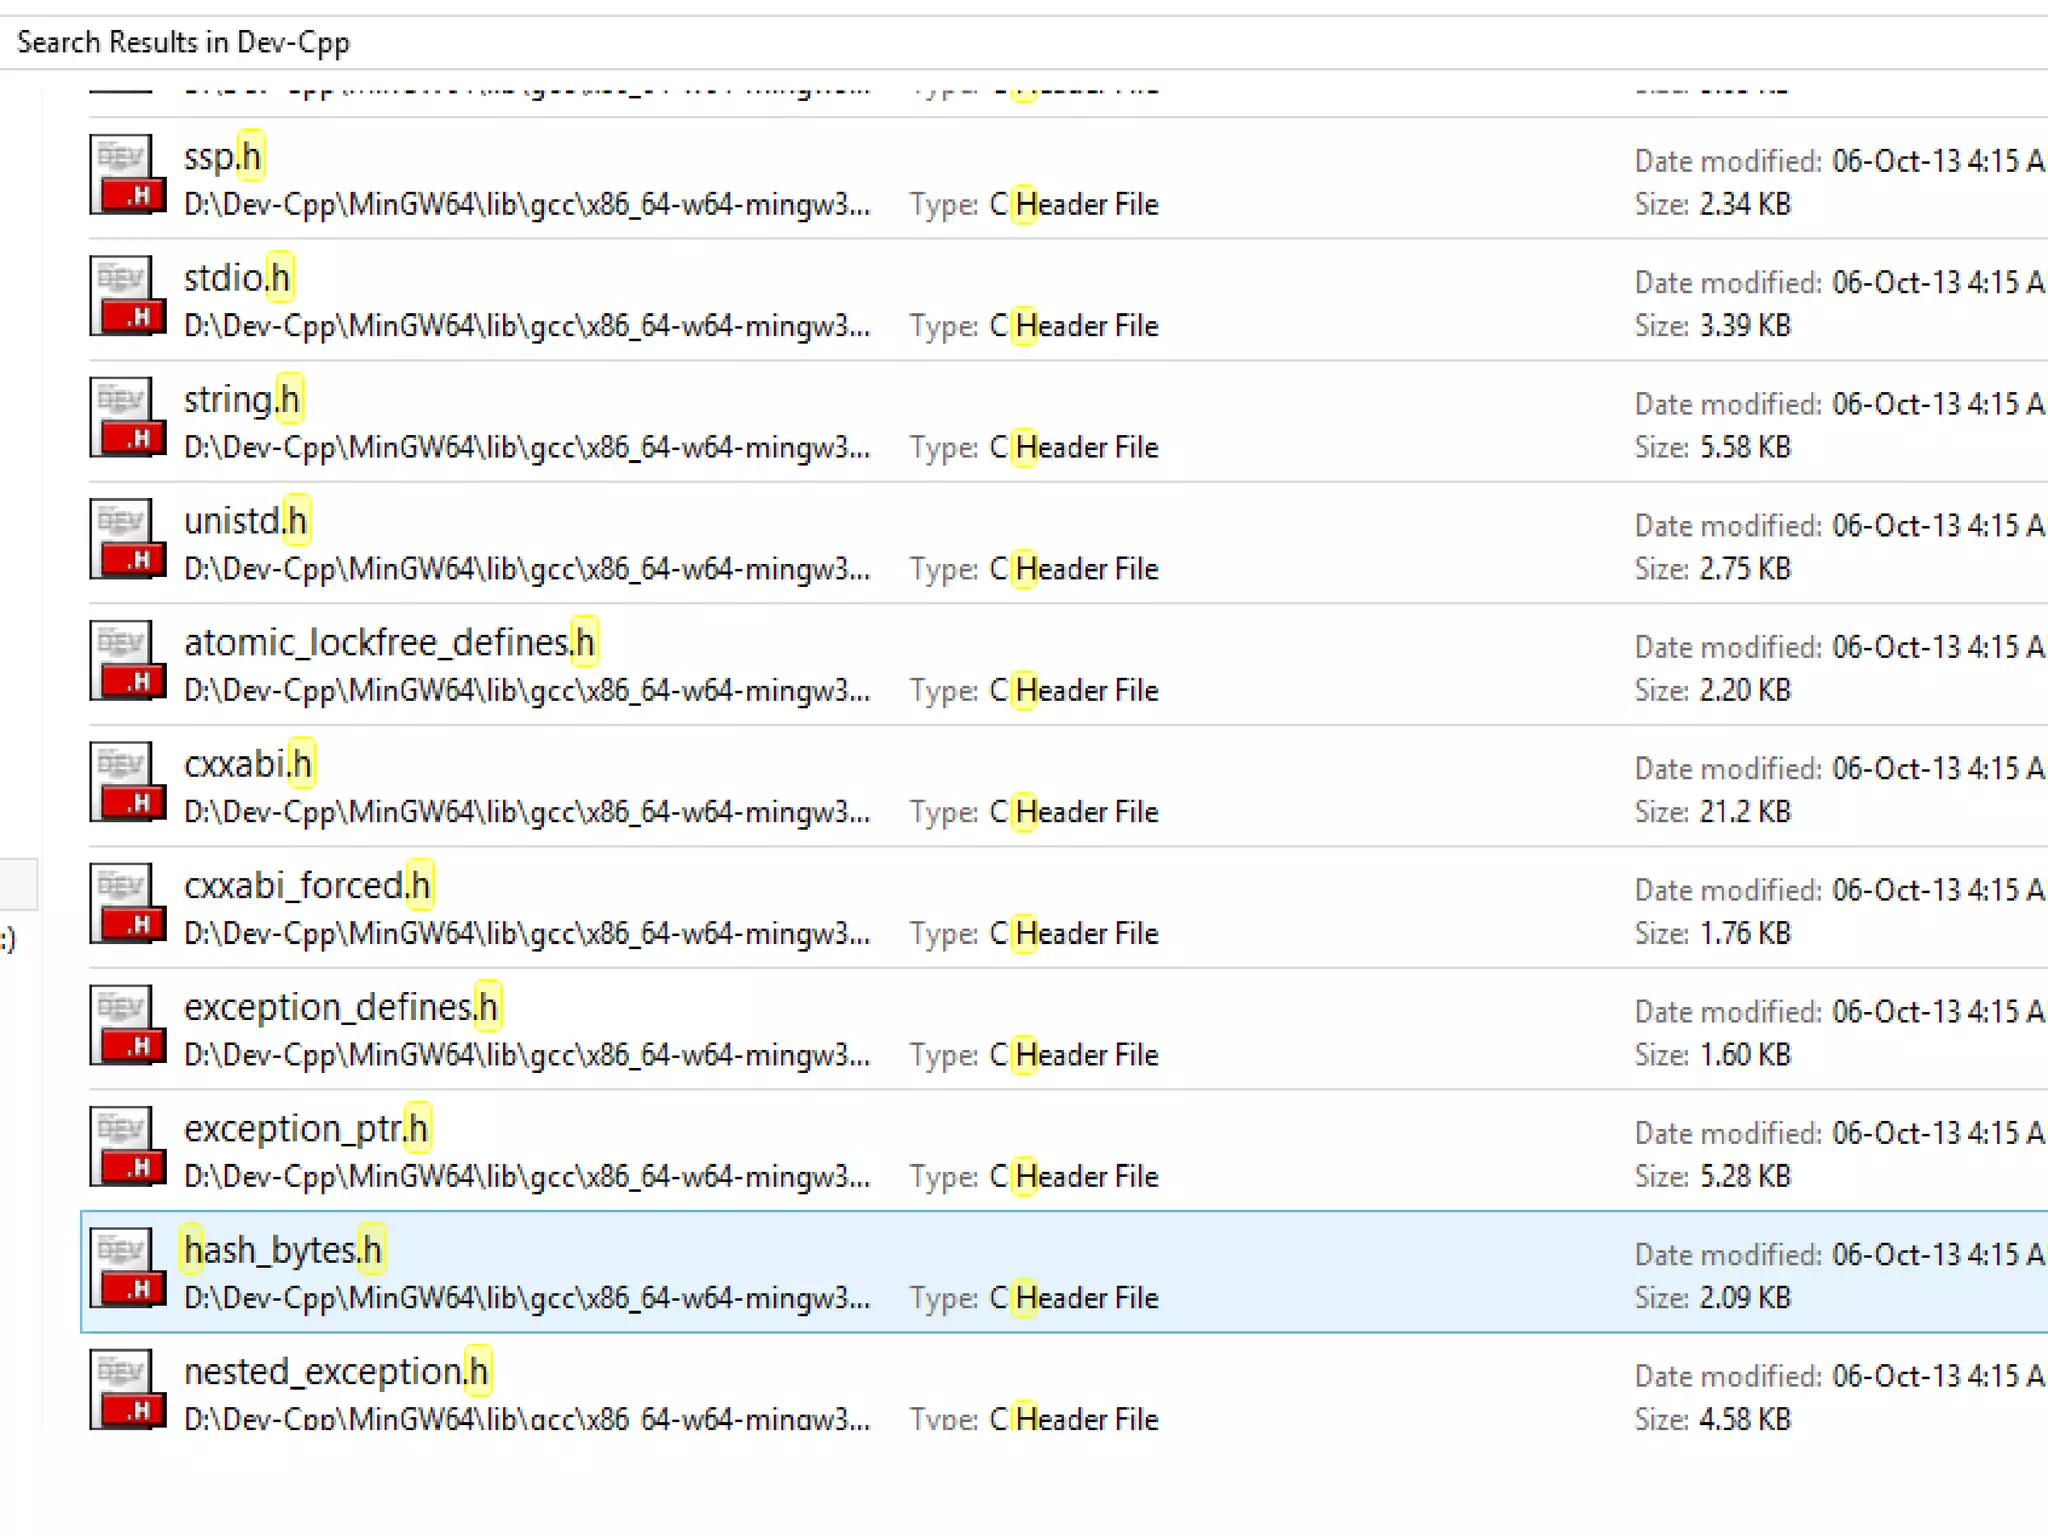
Task: Click the cxxabi_forced.h file icon
Action: tap(127, 904)
